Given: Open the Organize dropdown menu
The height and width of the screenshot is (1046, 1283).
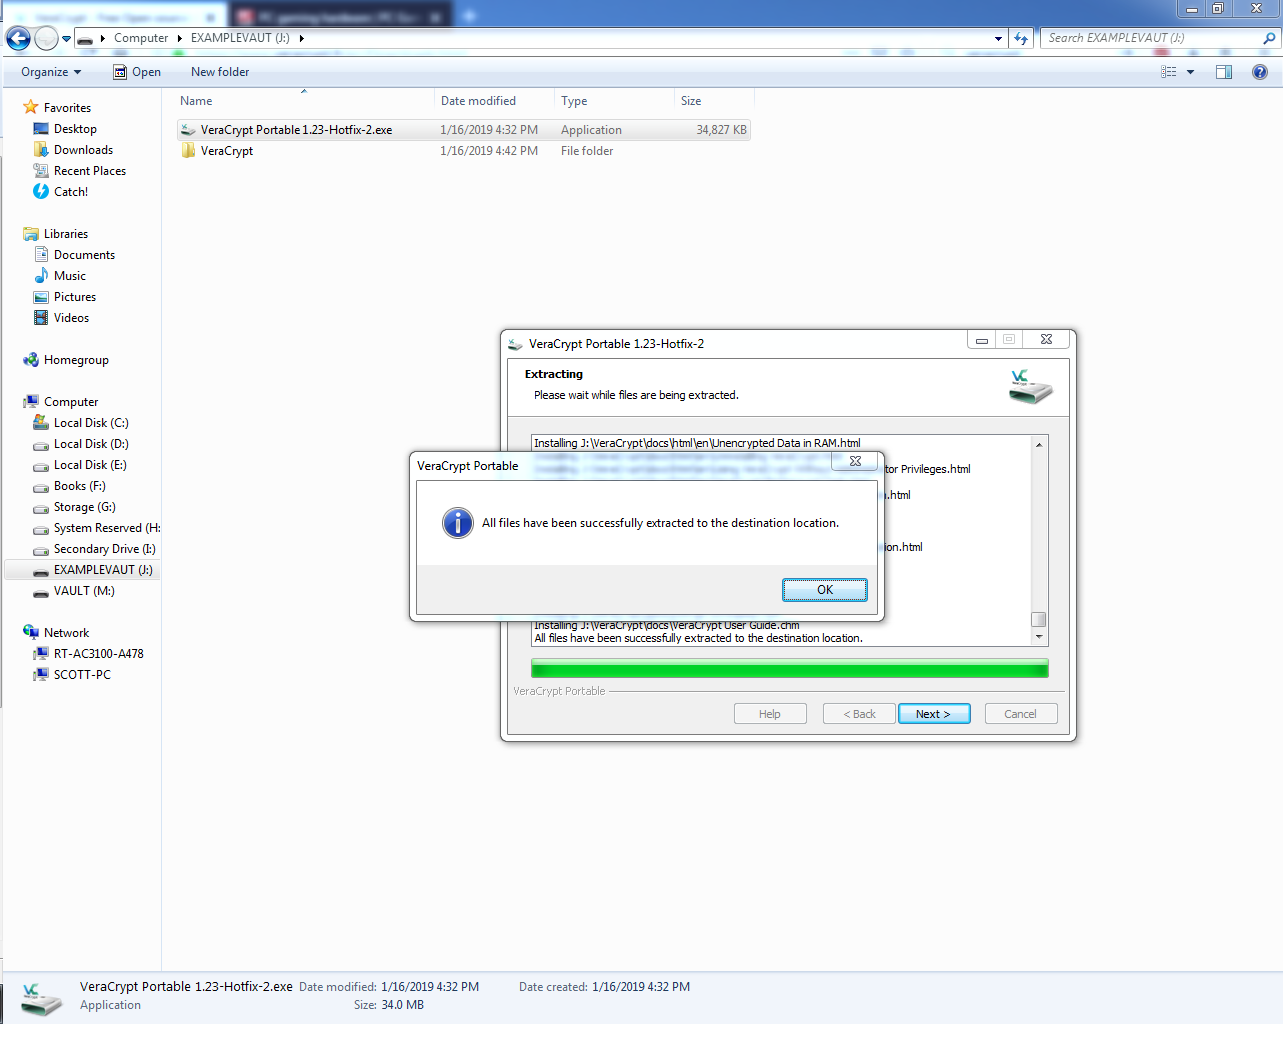Looking at the screenshot, I should coord(49,71).
